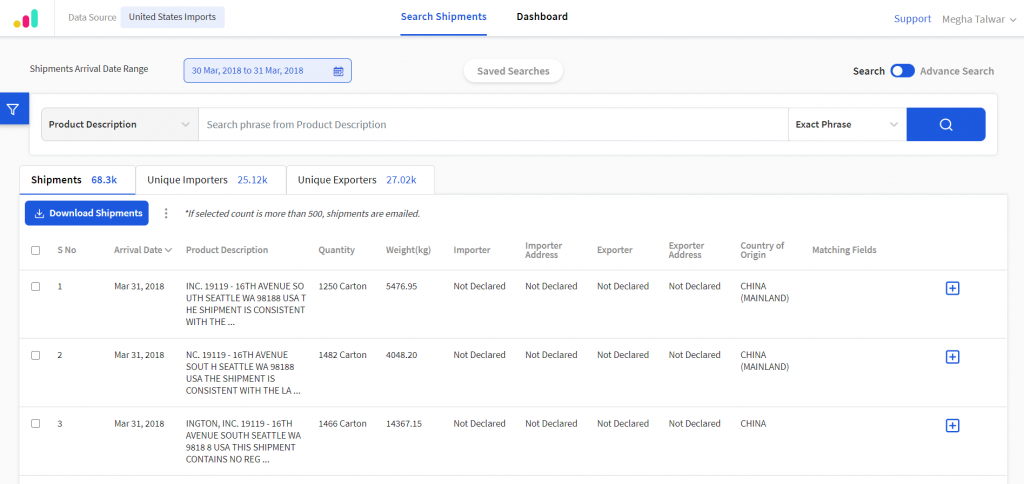Expand shipment row 1 with plus icon
Screen dimensions: 1024x484
point(952,288)
